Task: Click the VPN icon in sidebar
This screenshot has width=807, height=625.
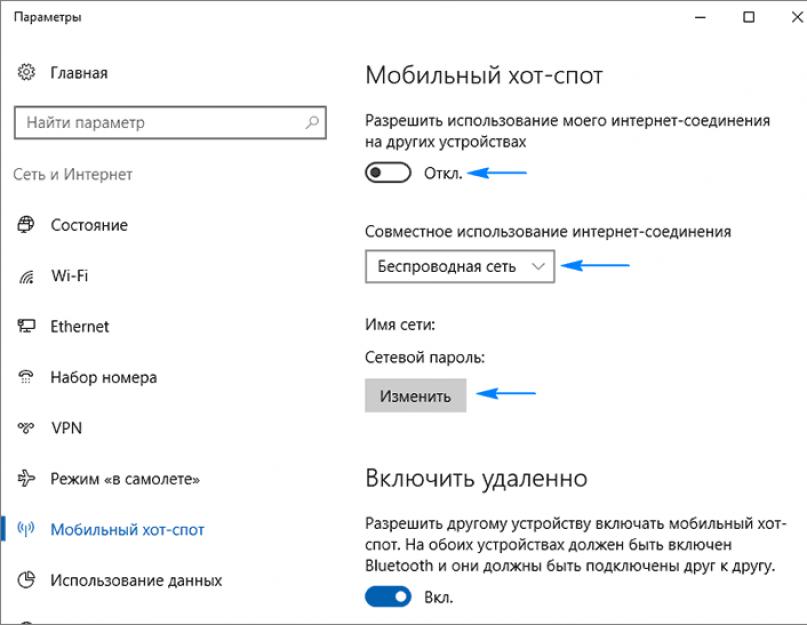Action: point(27,428)
